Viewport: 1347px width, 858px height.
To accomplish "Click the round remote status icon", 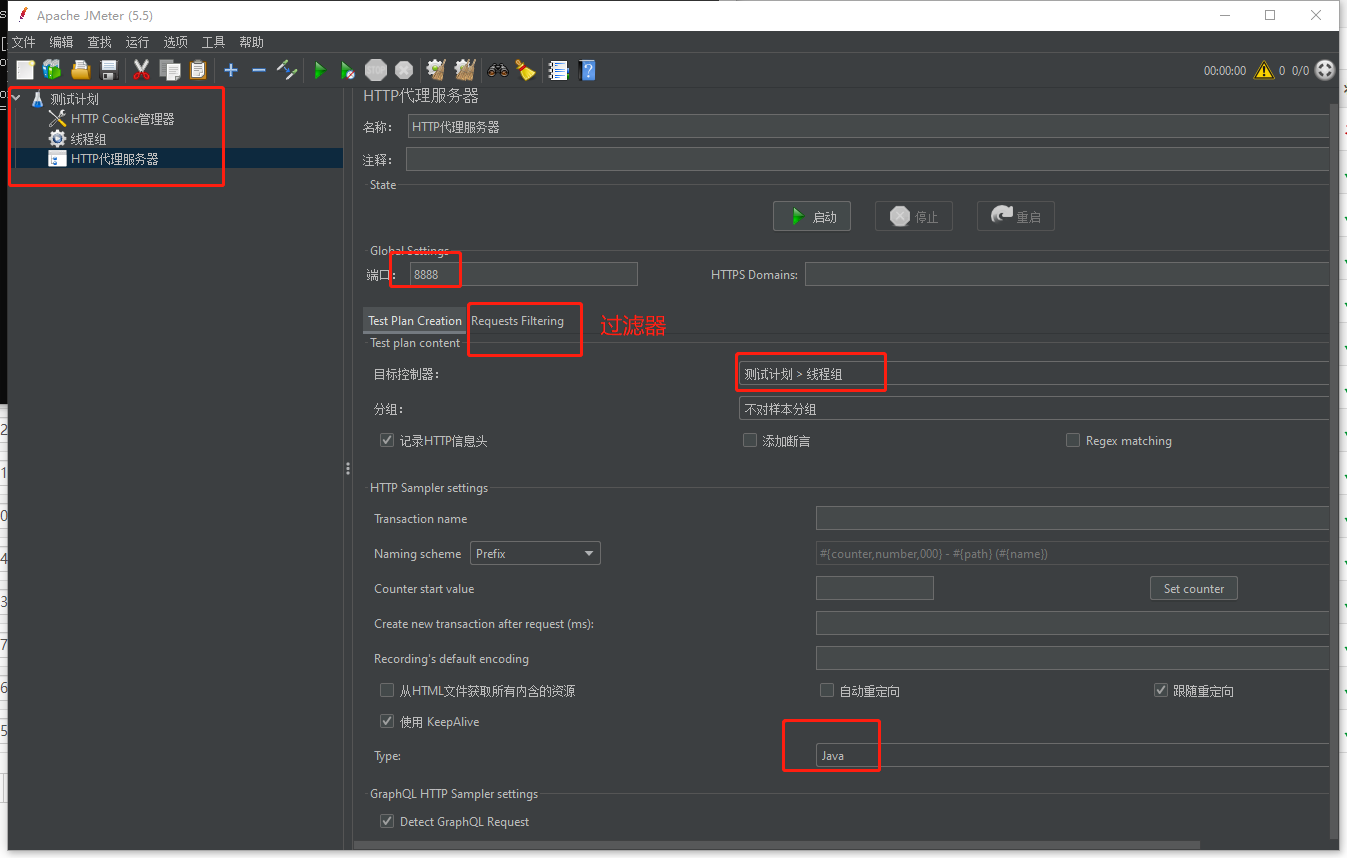I will [1325, 70].
